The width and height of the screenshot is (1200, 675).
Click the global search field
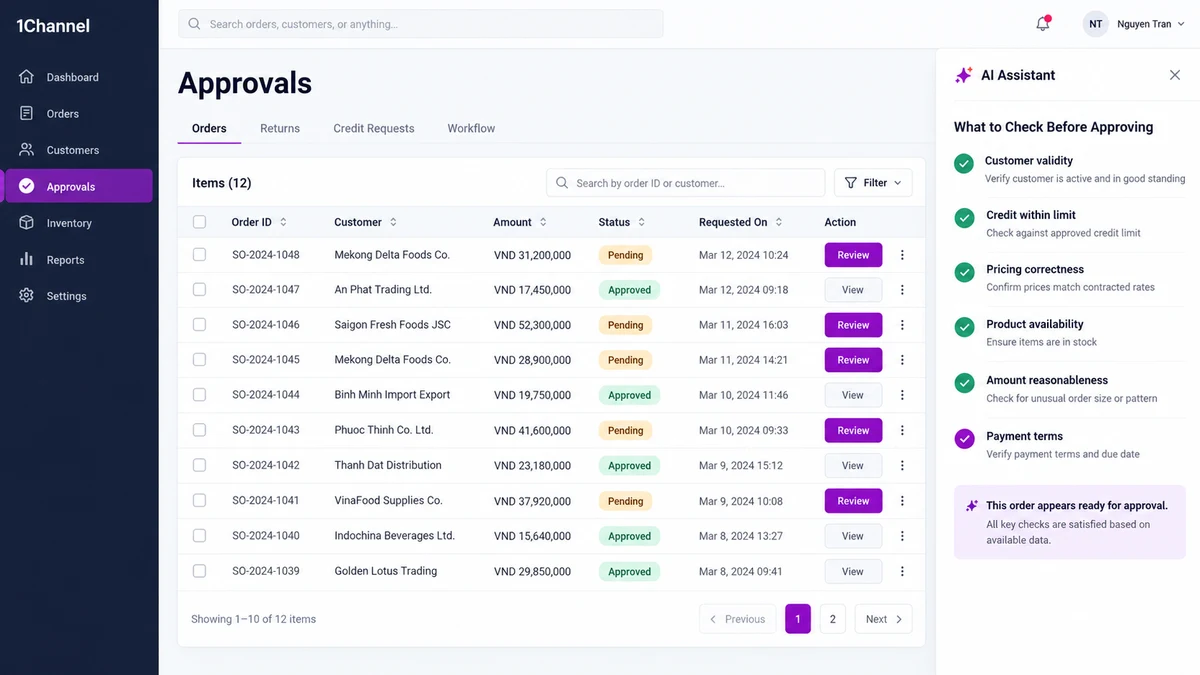[x=421, y=24]
